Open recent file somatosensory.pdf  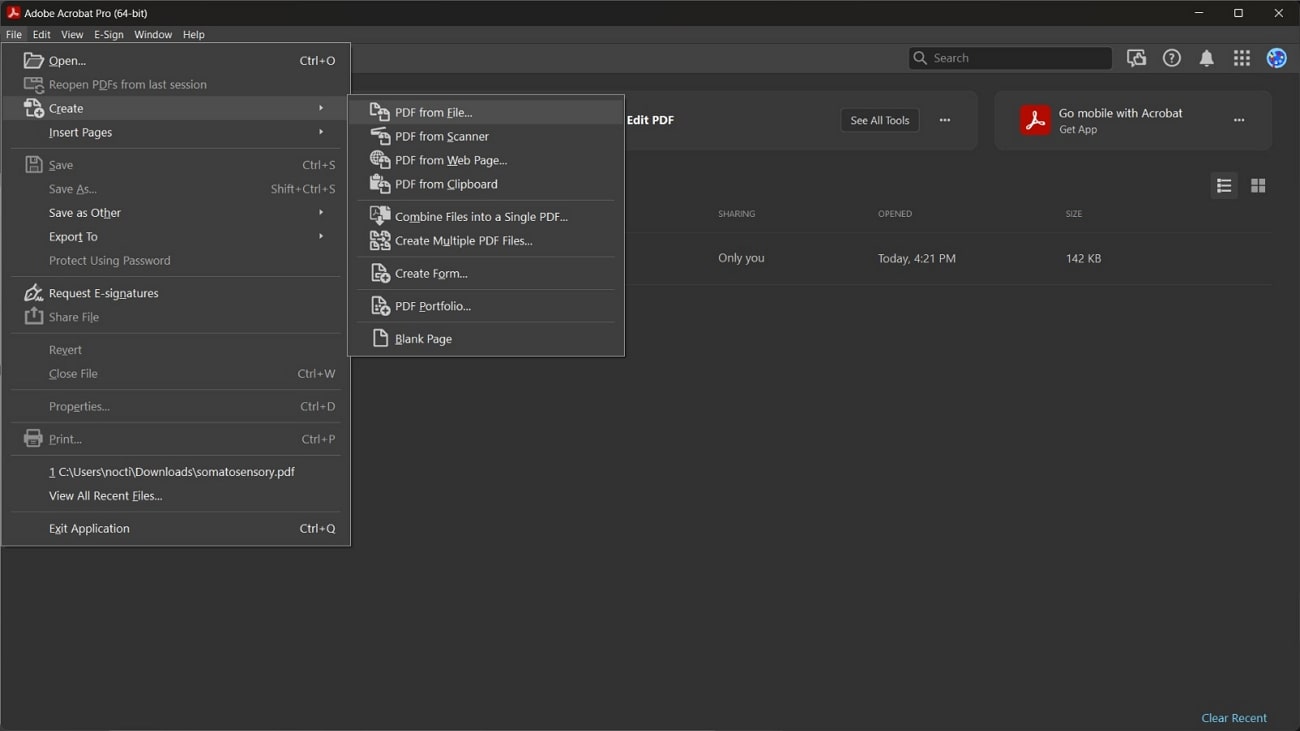pyautogui.click(x=176, y=471)
